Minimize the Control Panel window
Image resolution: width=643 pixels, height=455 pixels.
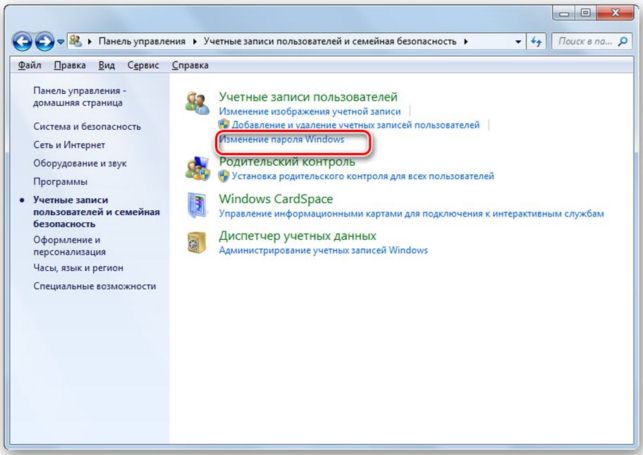pos(564,13)
